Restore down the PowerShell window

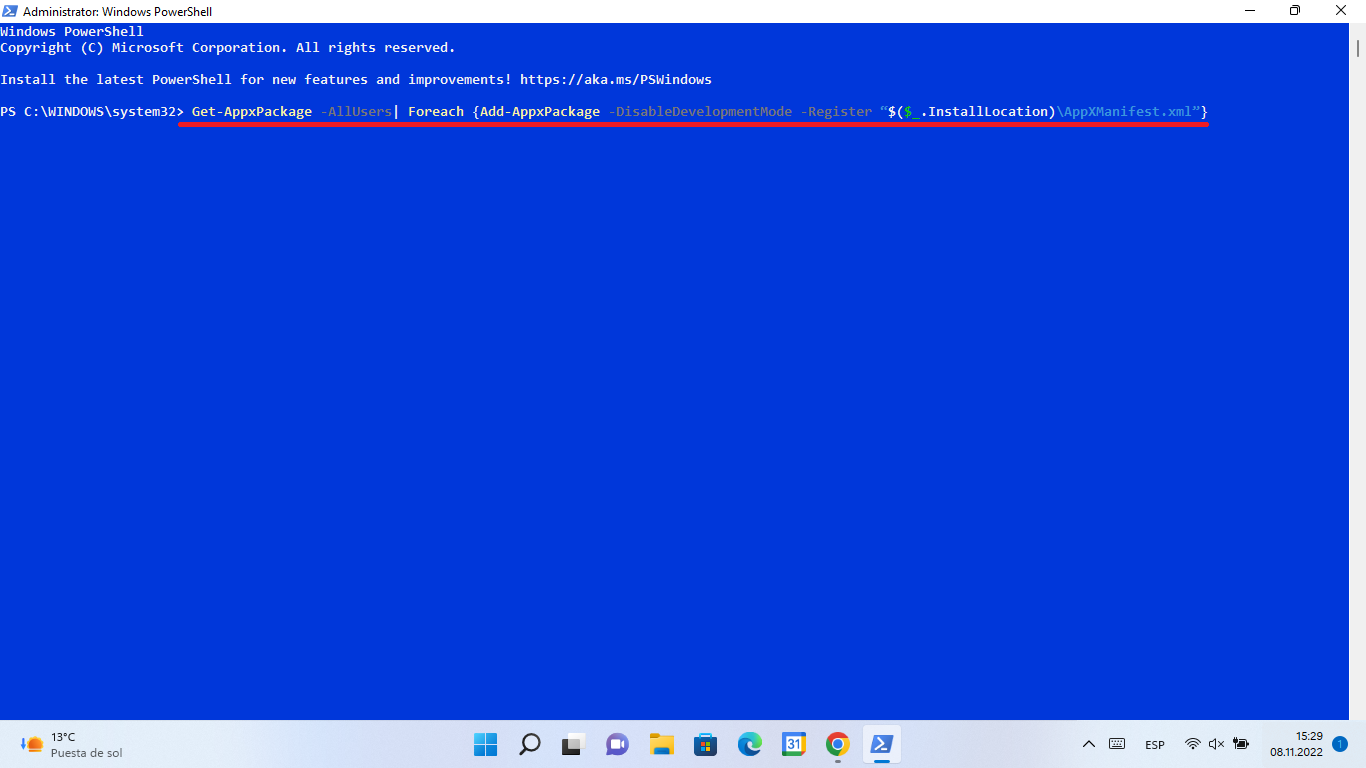point(1295,11)
